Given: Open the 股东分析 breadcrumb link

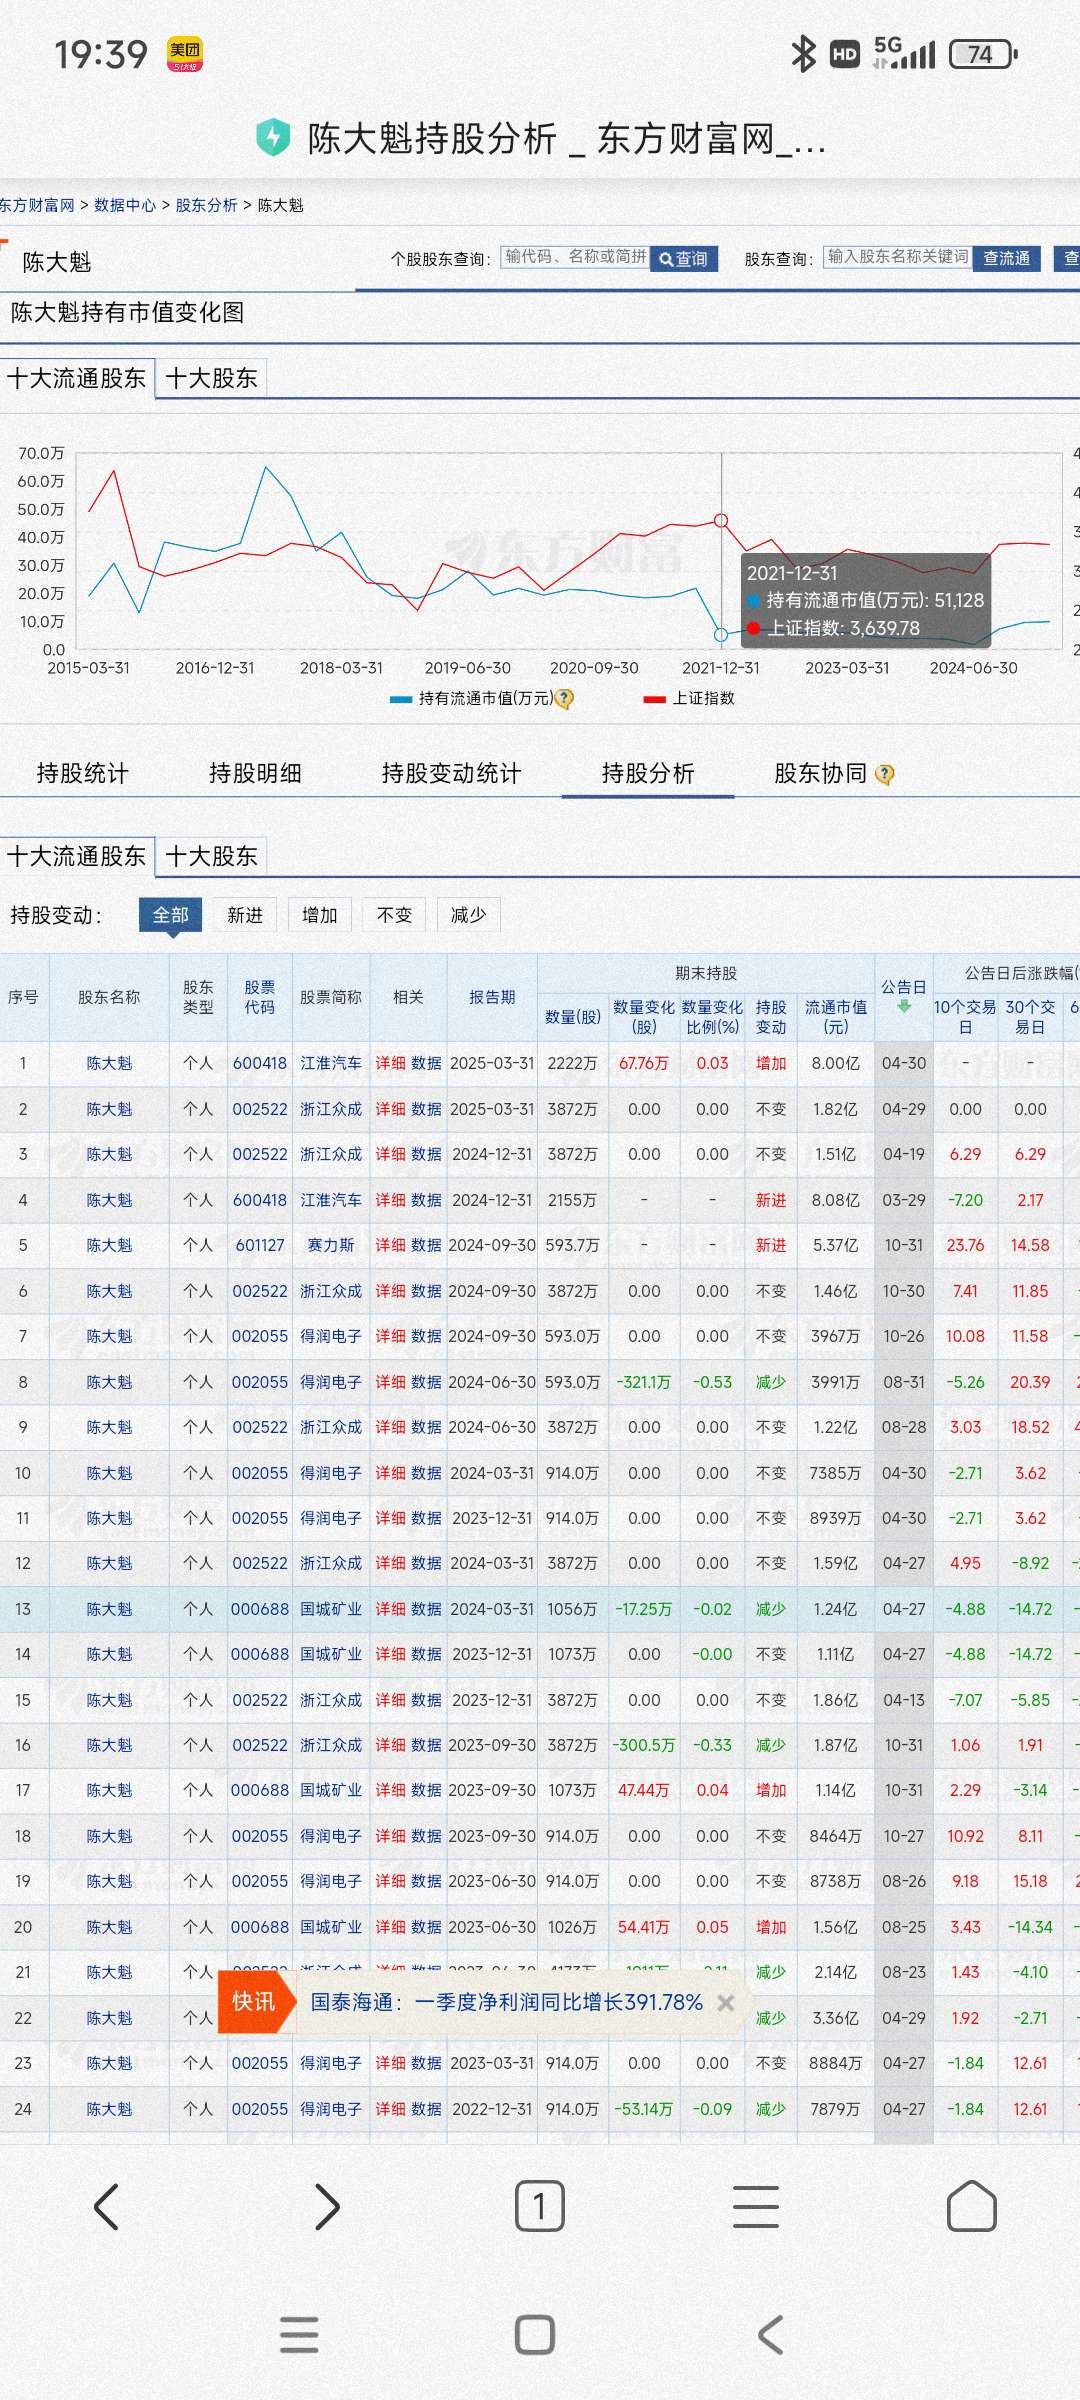Looking at the screenshot, I should [x=207, y=205].
